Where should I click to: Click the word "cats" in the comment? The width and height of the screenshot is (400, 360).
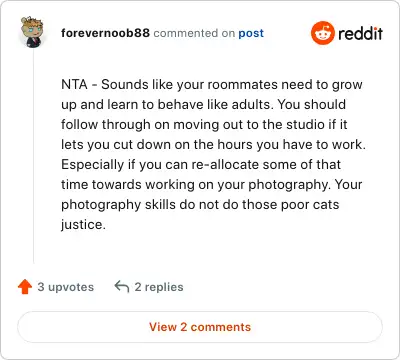point(326,205)
